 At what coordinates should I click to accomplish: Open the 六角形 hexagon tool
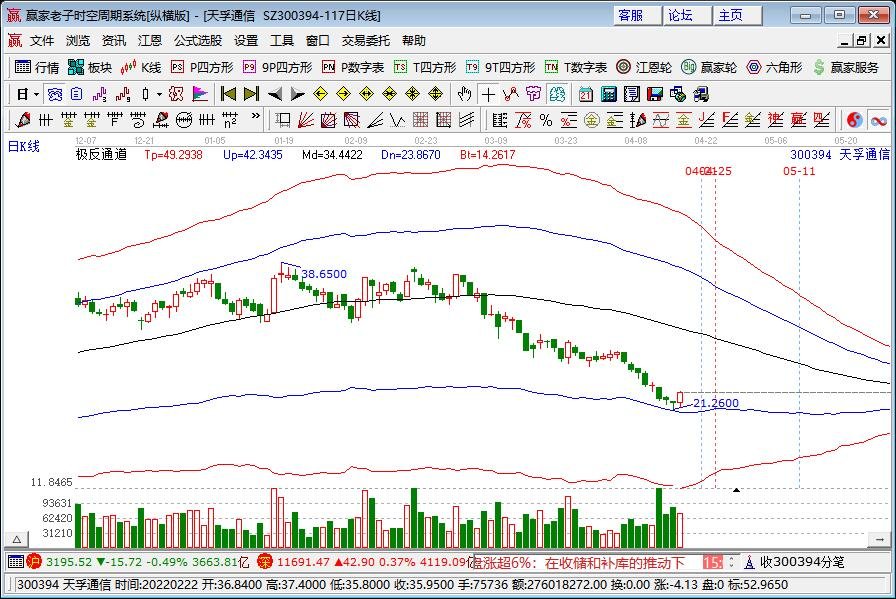(774, 67)
